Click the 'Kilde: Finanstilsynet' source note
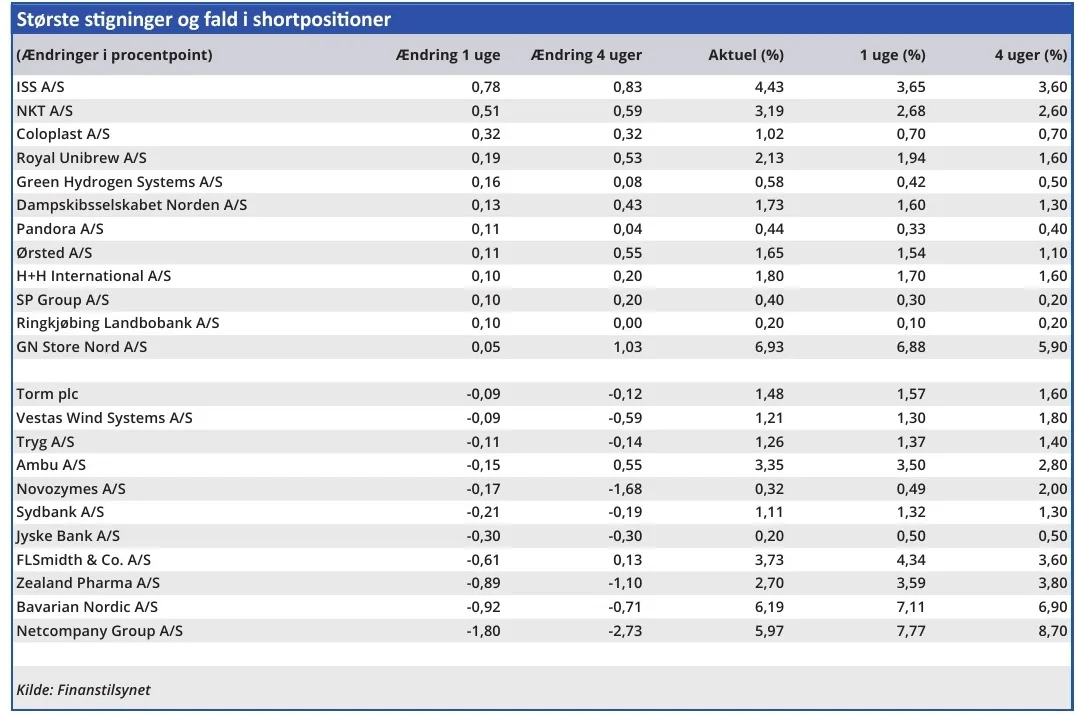 (84, 690)
